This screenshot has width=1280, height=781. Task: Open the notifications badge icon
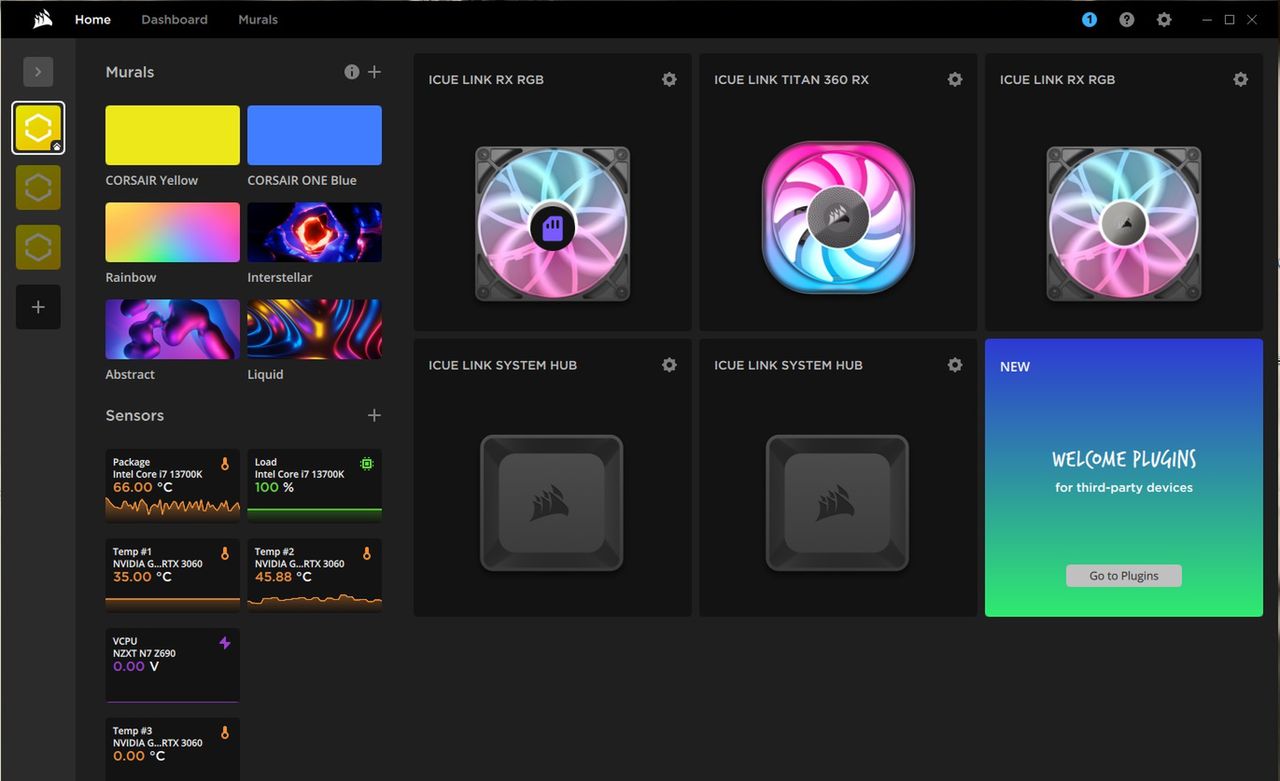tap(1089, 19)
